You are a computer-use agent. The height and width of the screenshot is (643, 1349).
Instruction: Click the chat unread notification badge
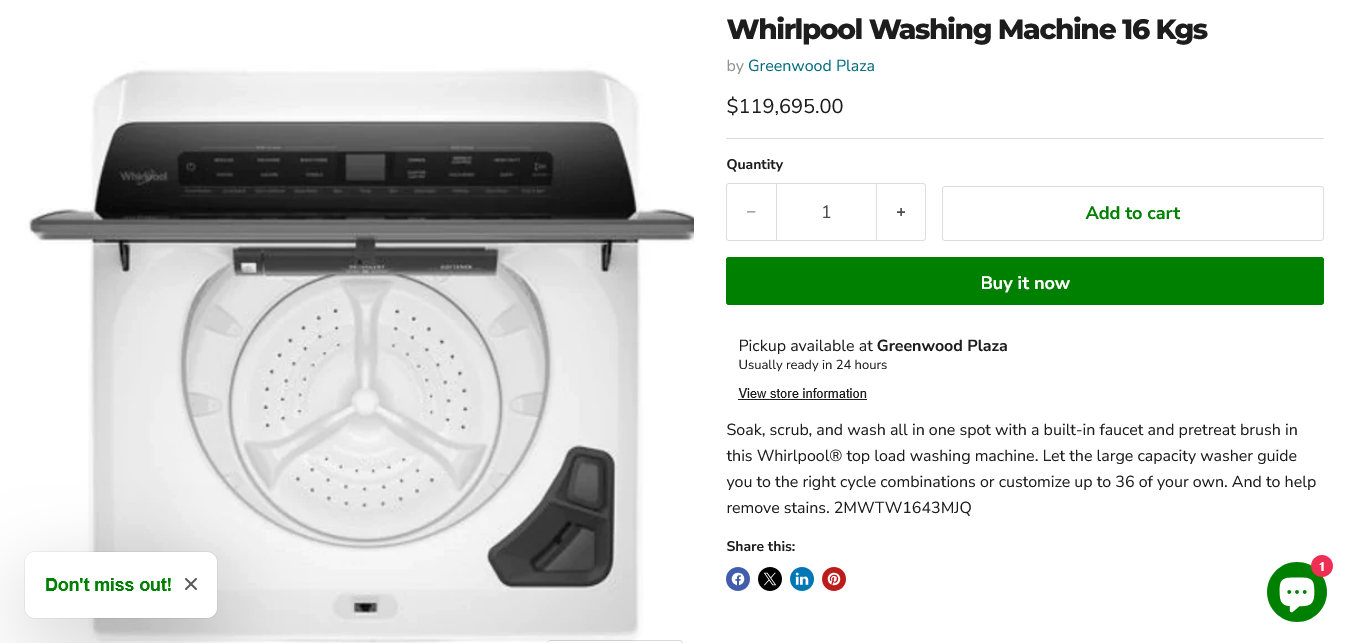pyautogui.click(x=1322, y=567)
